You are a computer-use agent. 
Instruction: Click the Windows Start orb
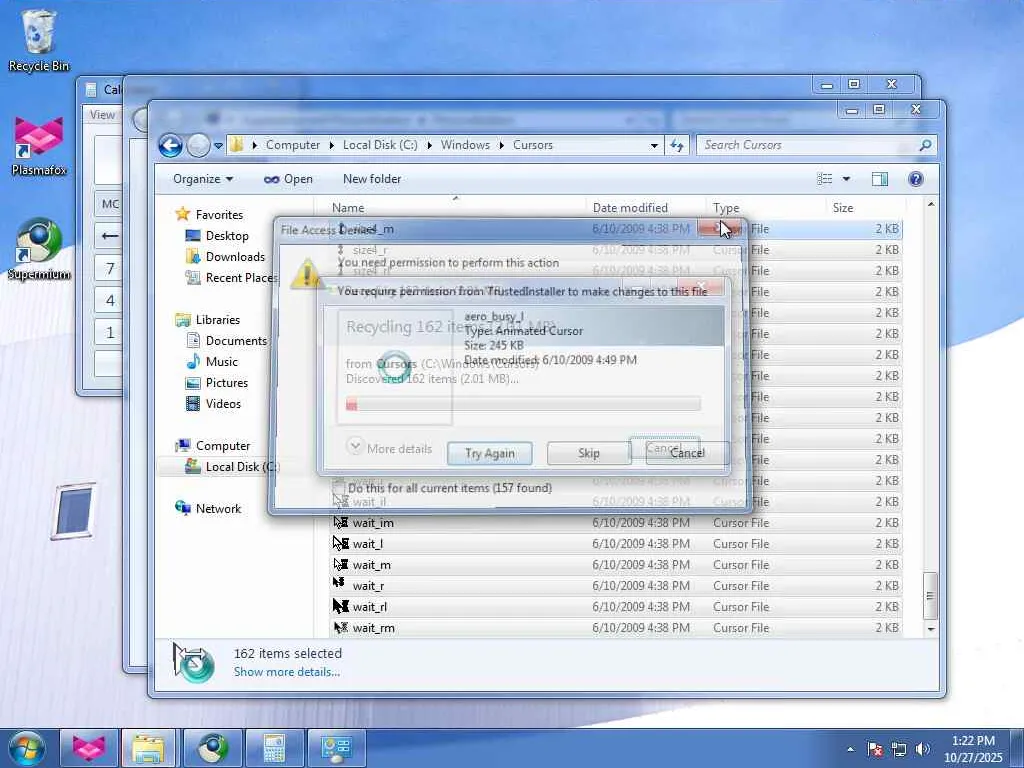click(x=27, y=748)
